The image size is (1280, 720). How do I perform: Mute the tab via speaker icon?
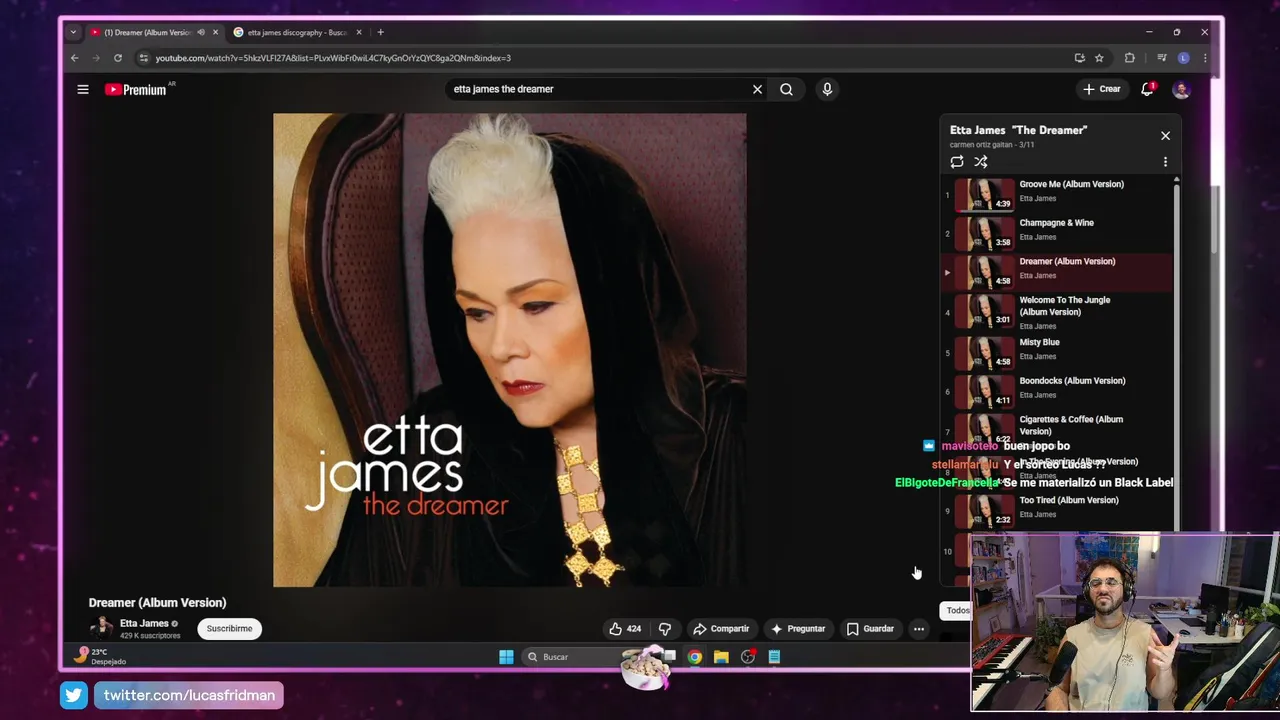[x=201, y=32]
